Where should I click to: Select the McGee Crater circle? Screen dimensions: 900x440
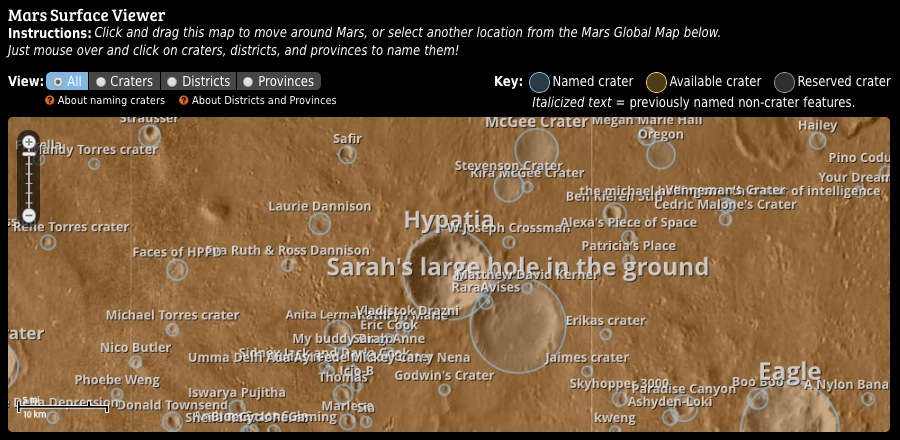pyautogui.click(x=536, y=148)
